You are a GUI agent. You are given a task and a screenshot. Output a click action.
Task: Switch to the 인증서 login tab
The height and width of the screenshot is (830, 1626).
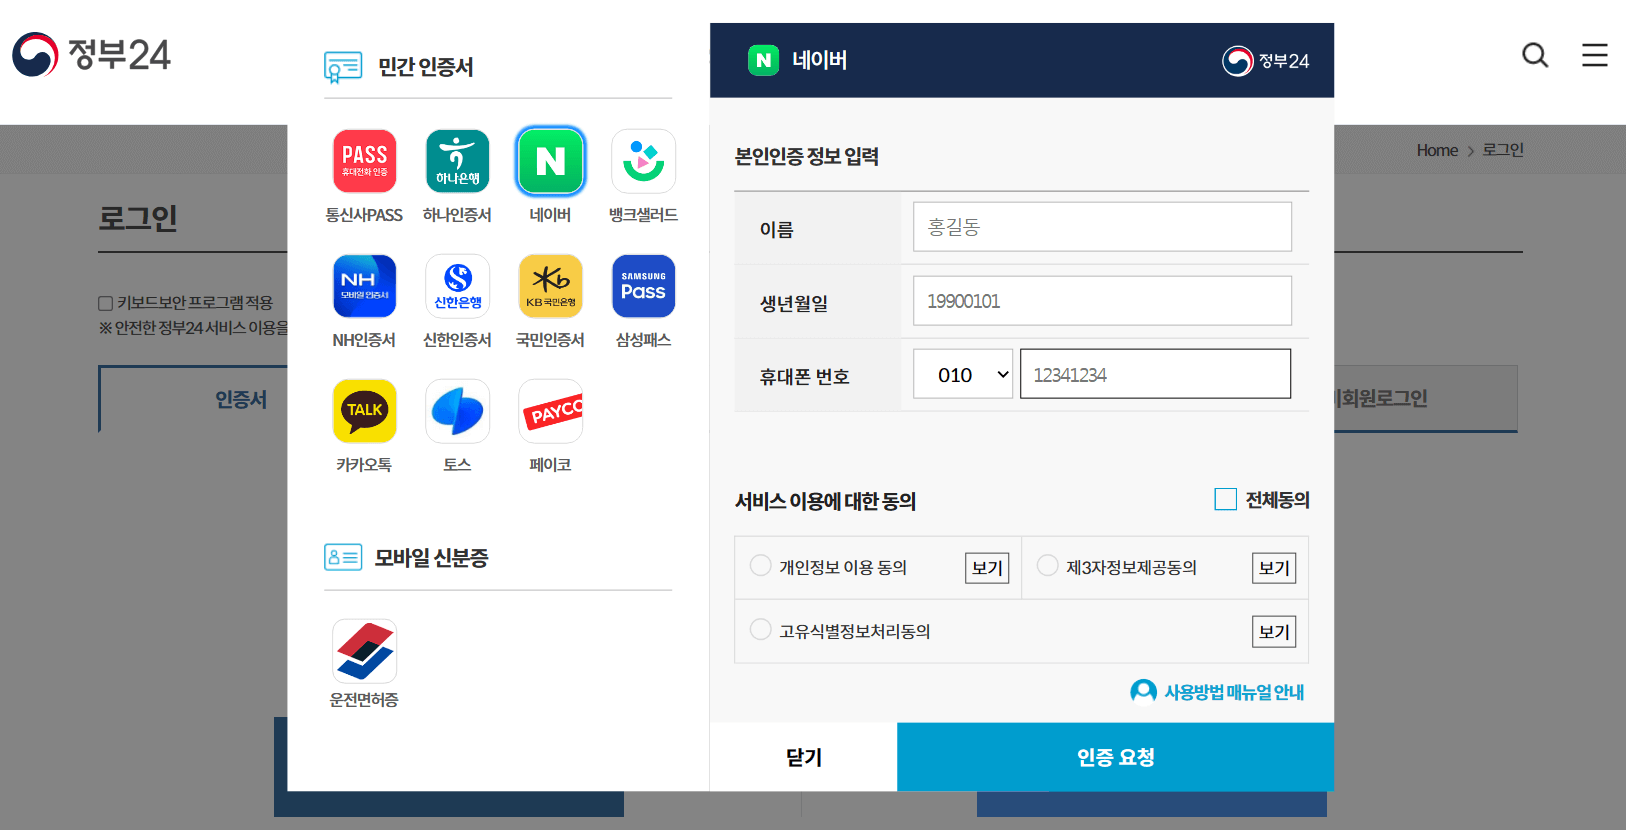(x=193, y=399)
